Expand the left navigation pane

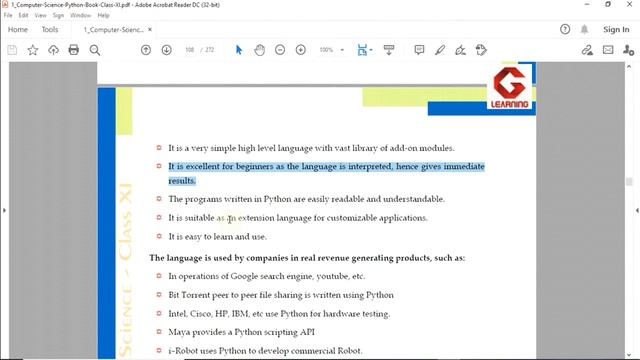(4, 211)
